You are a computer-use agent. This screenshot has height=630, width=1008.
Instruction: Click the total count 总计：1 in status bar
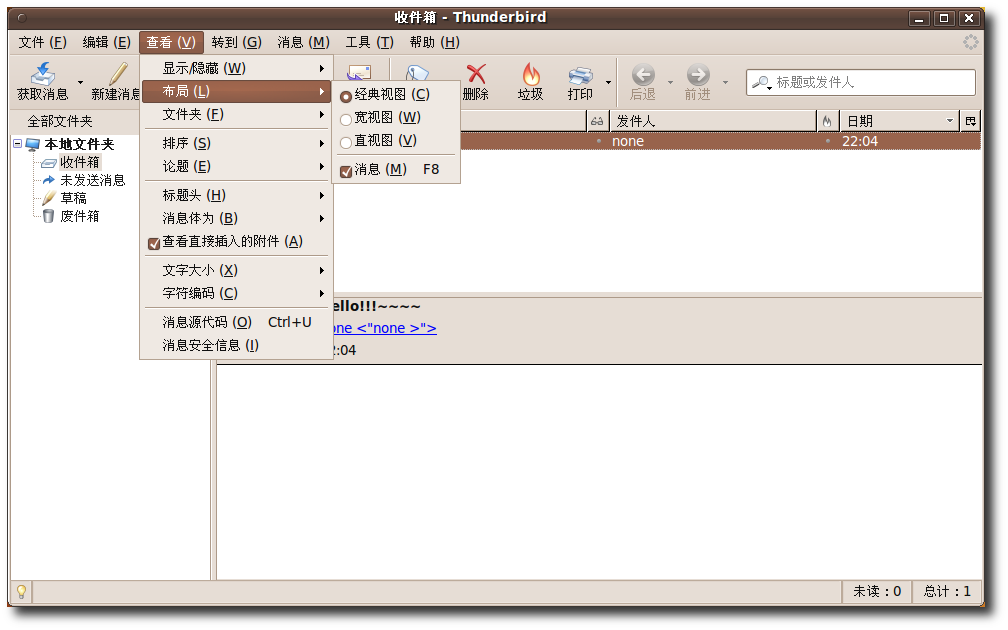(947, 591)
